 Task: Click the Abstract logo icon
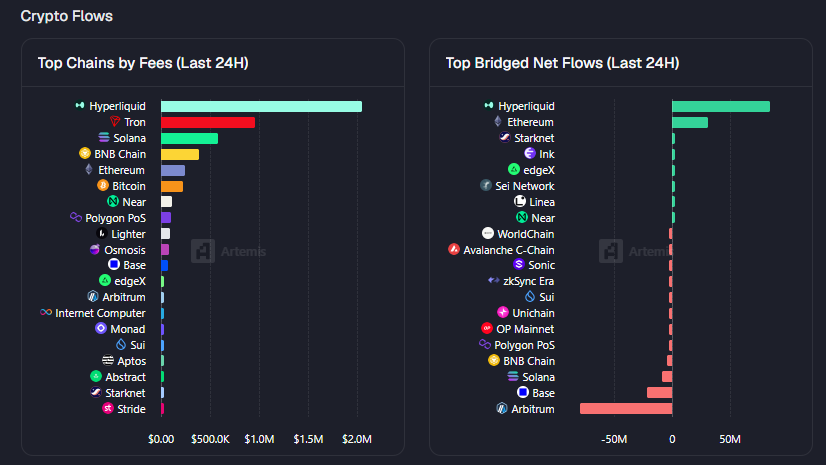point(96,376)
